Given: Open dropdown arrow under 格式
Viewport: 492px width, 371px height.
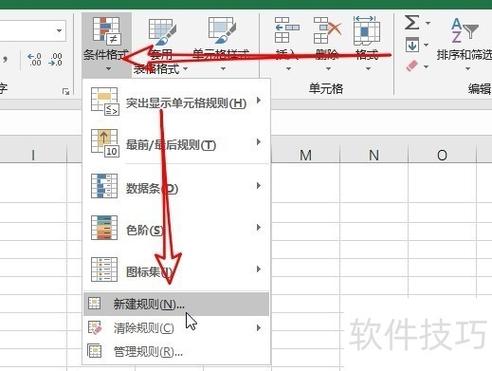Looking at the screenshot, I should pyautogui.click(x=368, y=69).
